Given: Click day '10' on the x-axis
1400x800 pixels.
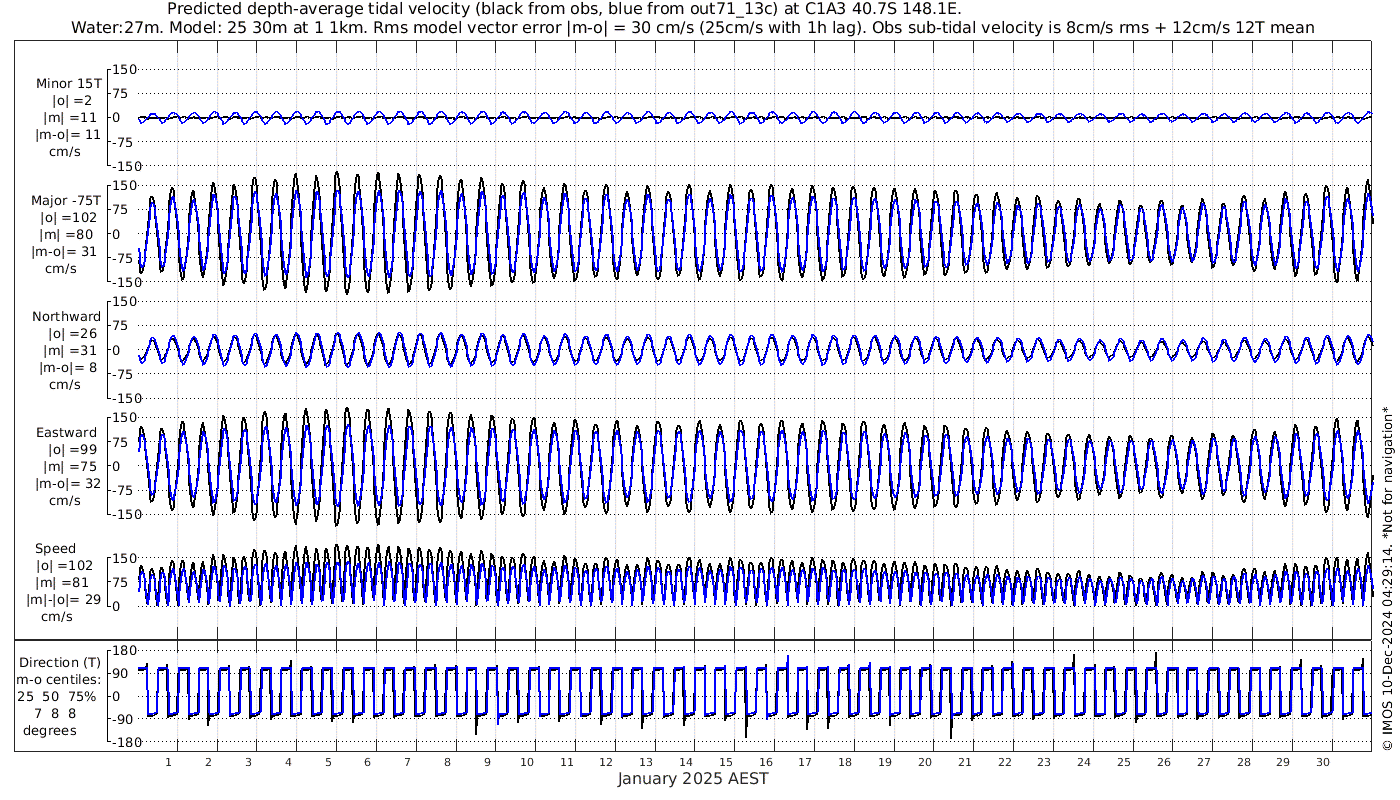Looking at the screenshot, I should point(527,762).
